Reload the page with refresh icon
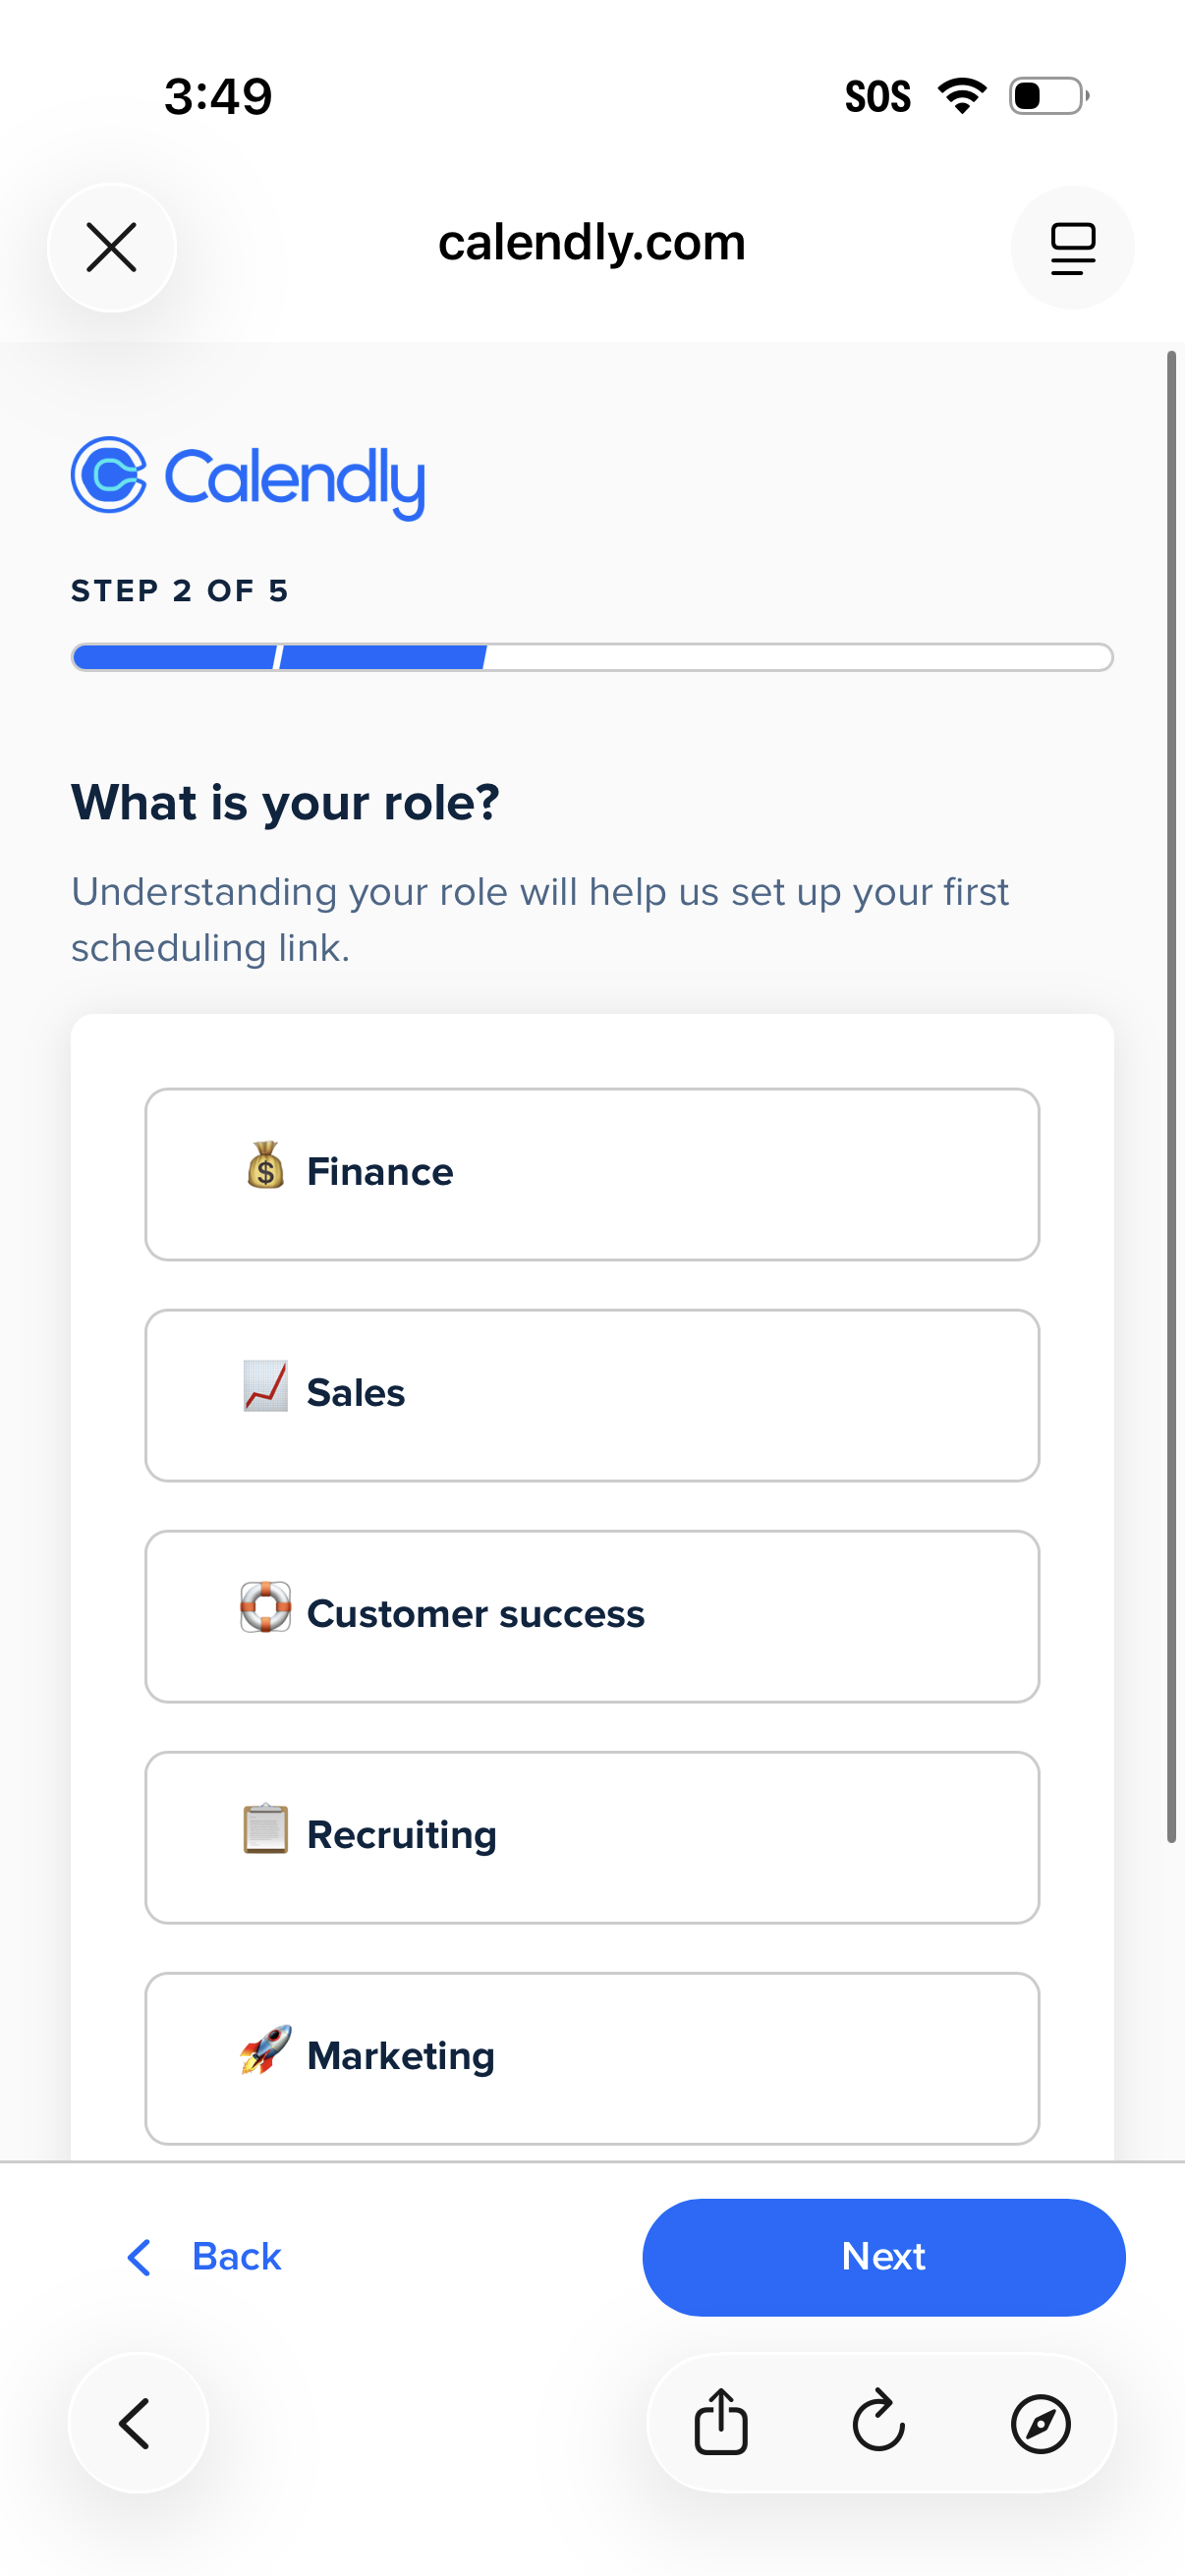 pos(879,2422)
